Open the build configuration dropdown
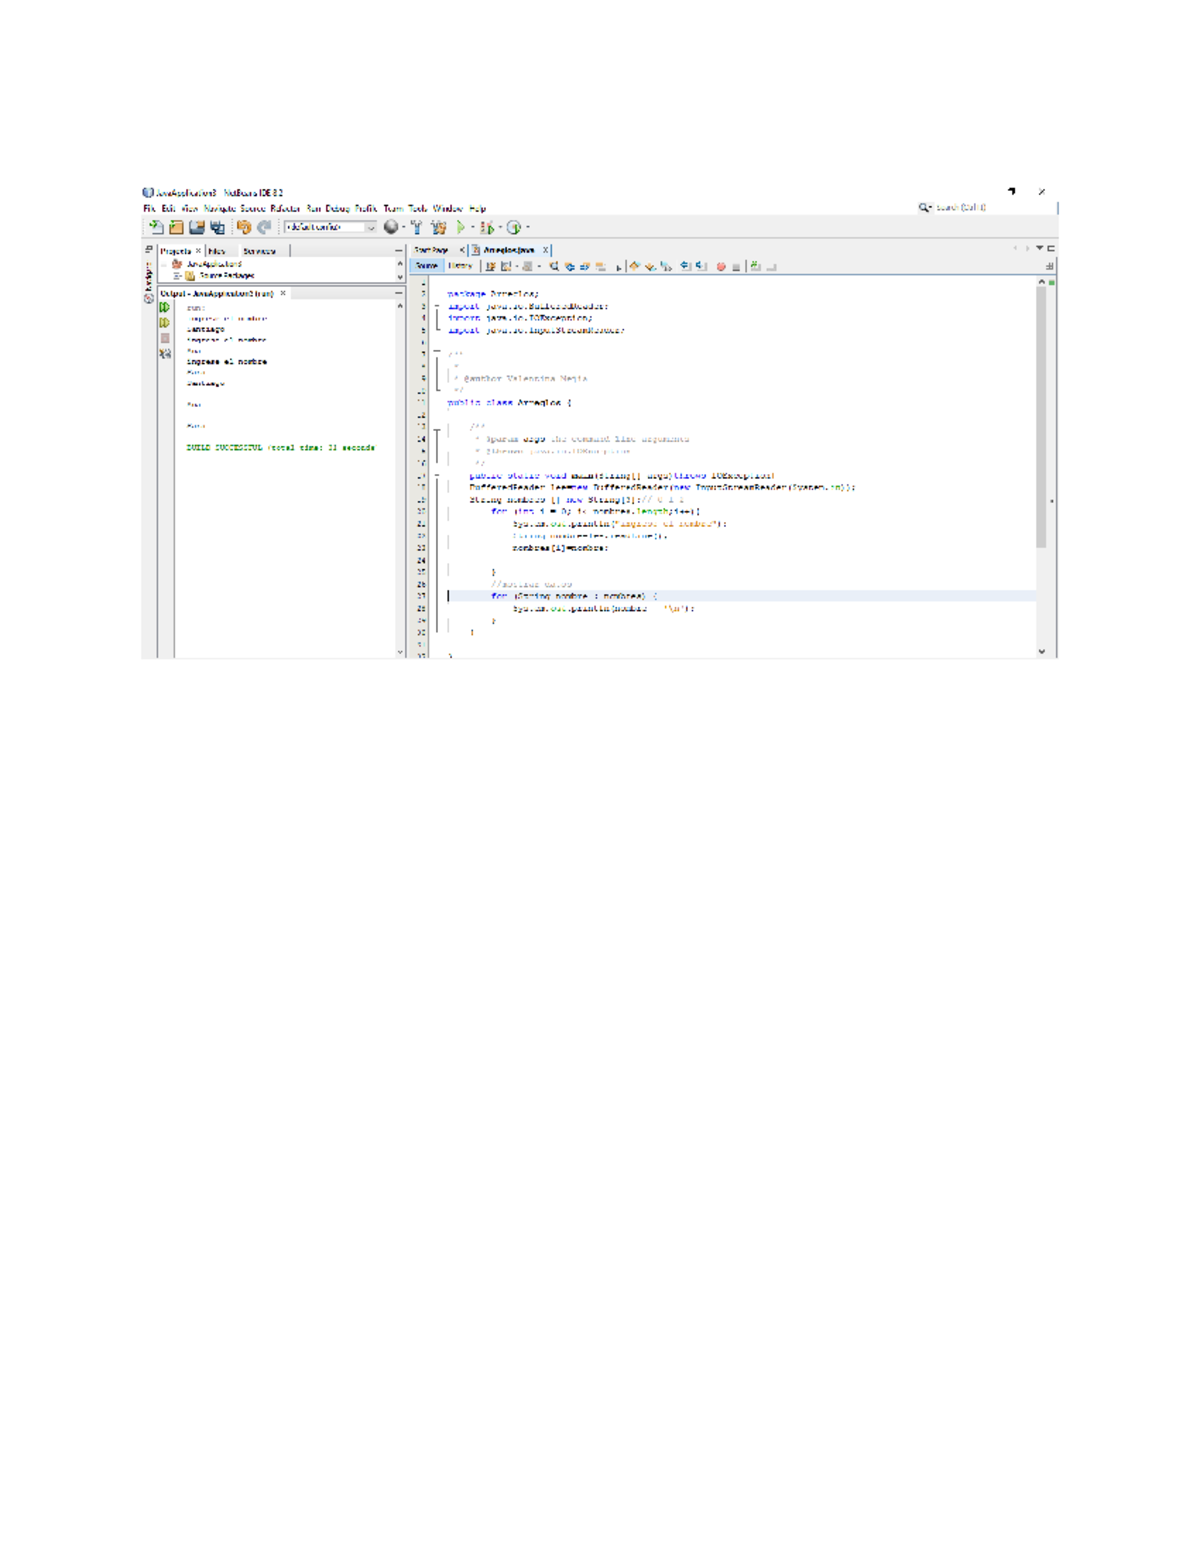The image size is (1200, 1553). (370, 227)
